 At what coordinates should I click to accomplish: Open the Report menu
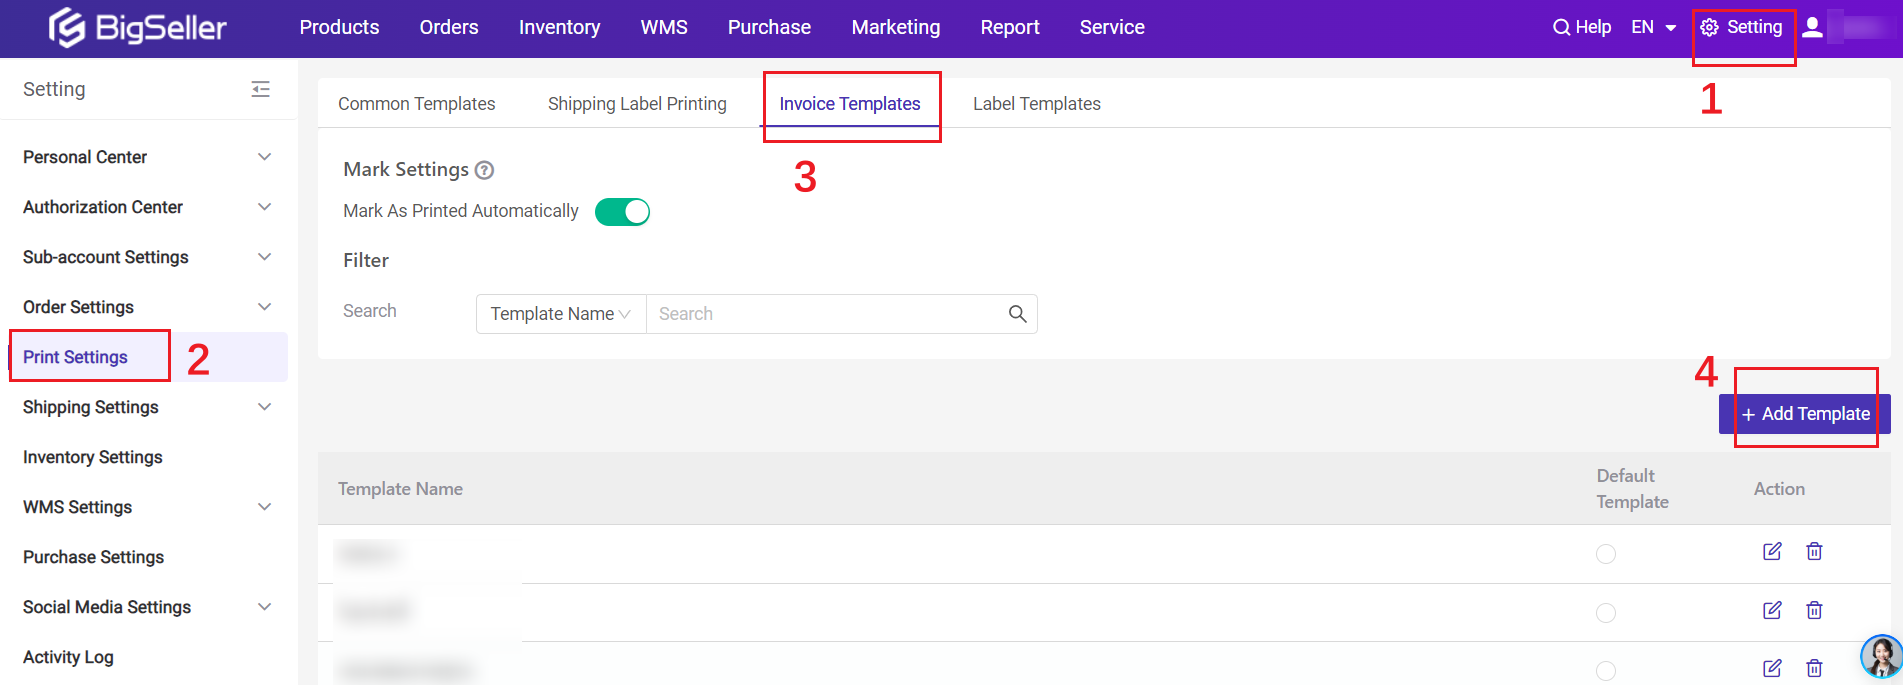pyautogui.click(x=1010, y=28)
